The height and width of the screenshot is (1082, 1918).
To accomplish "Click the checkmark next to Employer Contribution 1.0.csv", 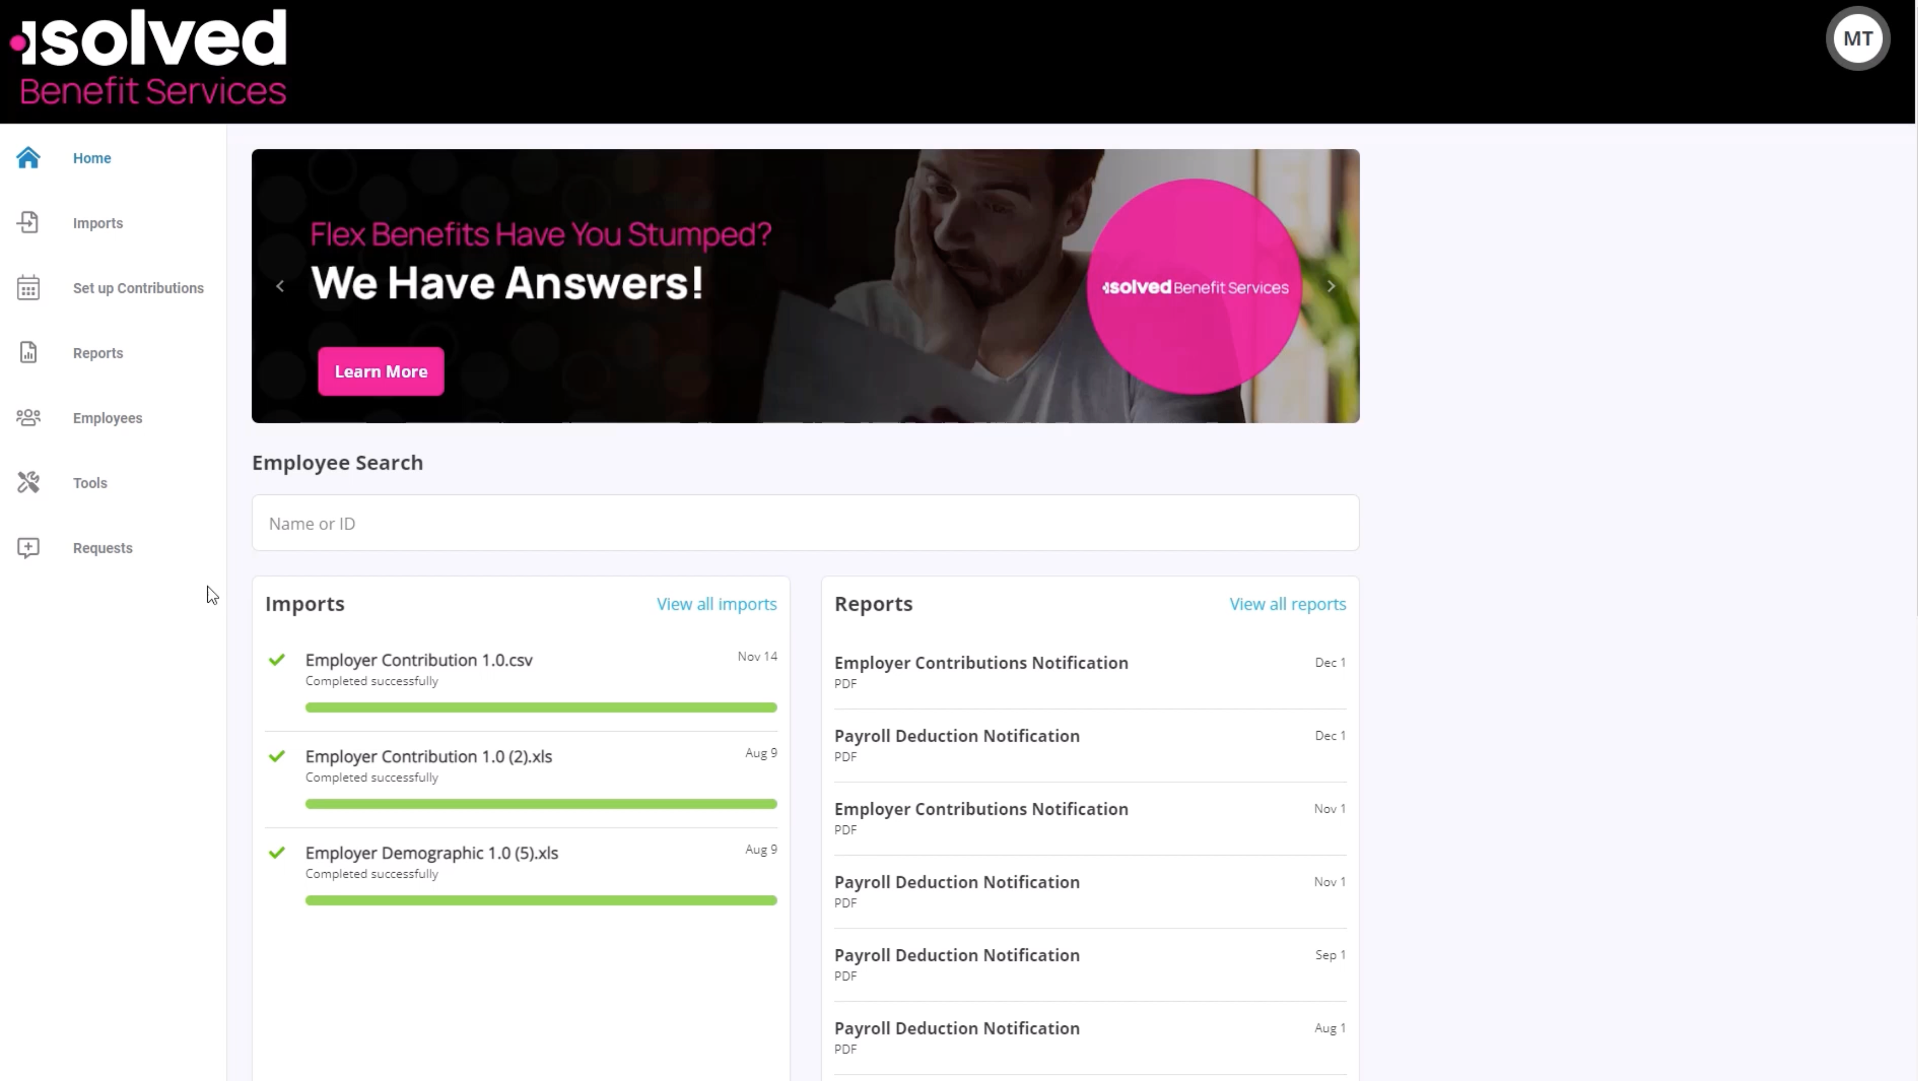I will [x=277, y=660].
